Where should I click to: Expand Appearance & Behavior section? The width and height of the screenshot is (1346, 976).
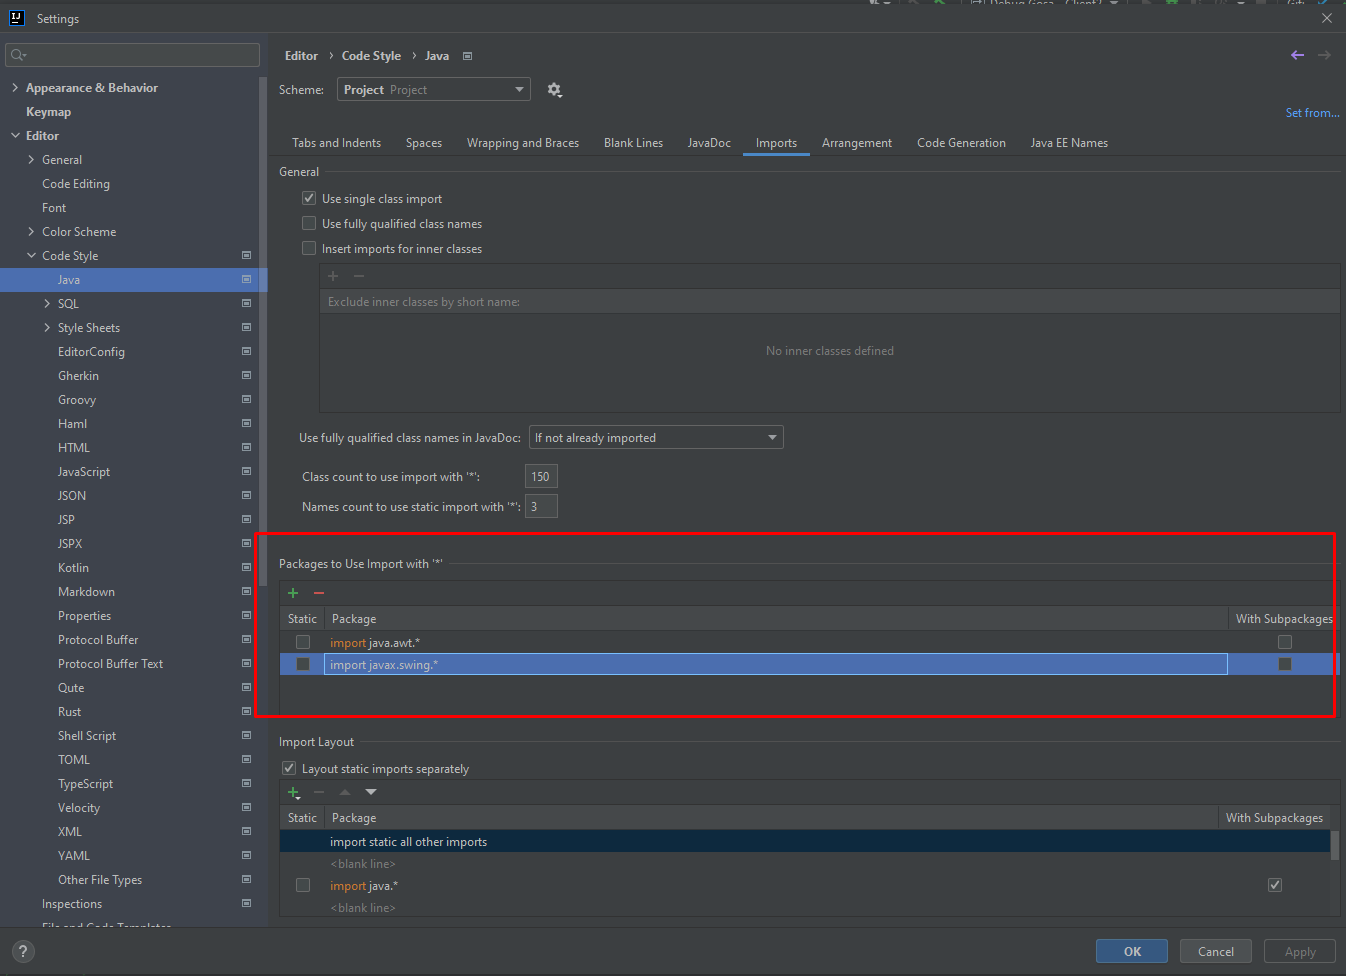tap(15, 88)
